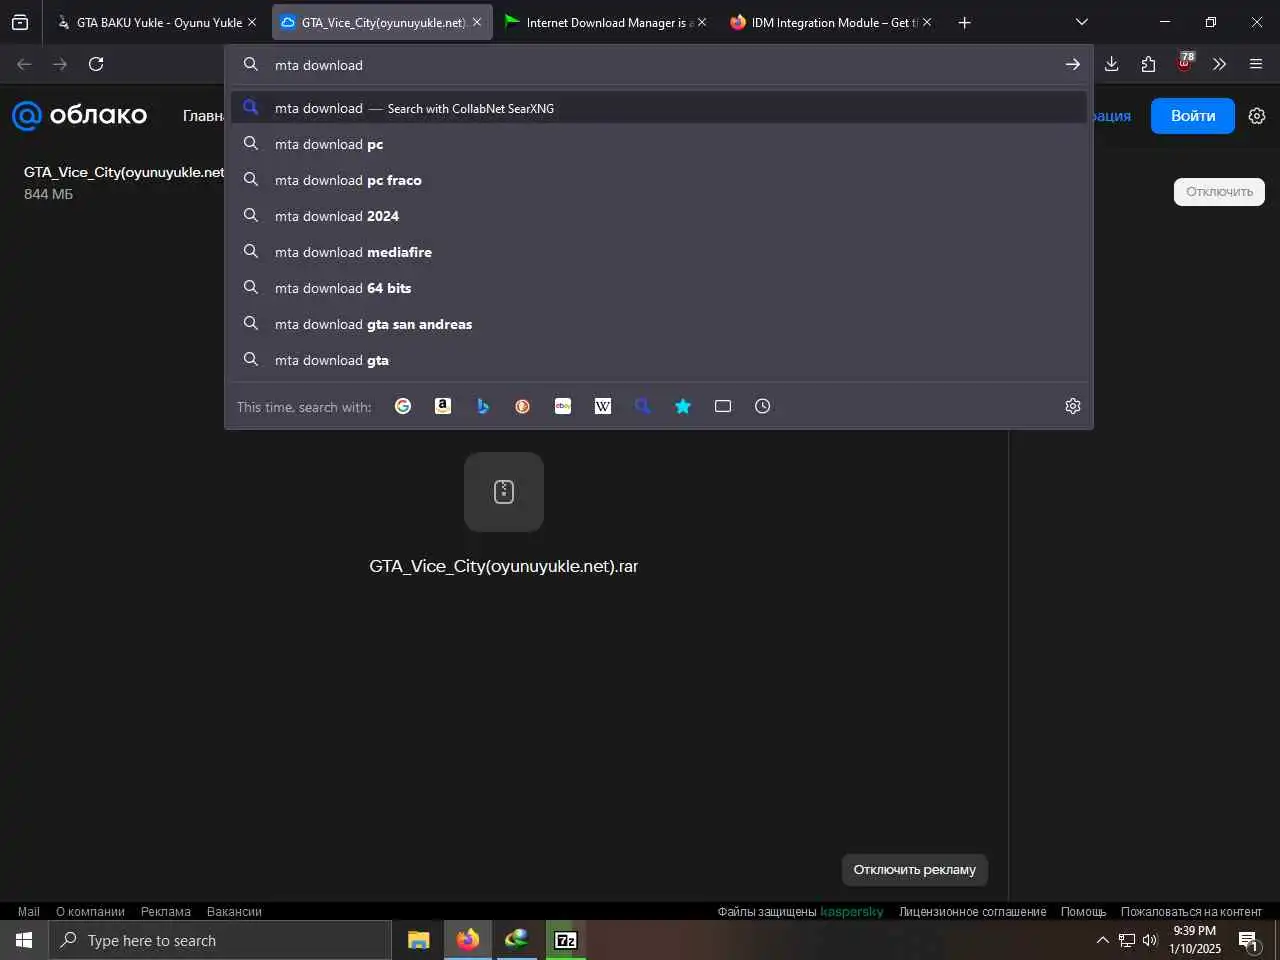Click the taskbar 'Type here to search' box
The image size is (1280, 960).
coord(220,940)
